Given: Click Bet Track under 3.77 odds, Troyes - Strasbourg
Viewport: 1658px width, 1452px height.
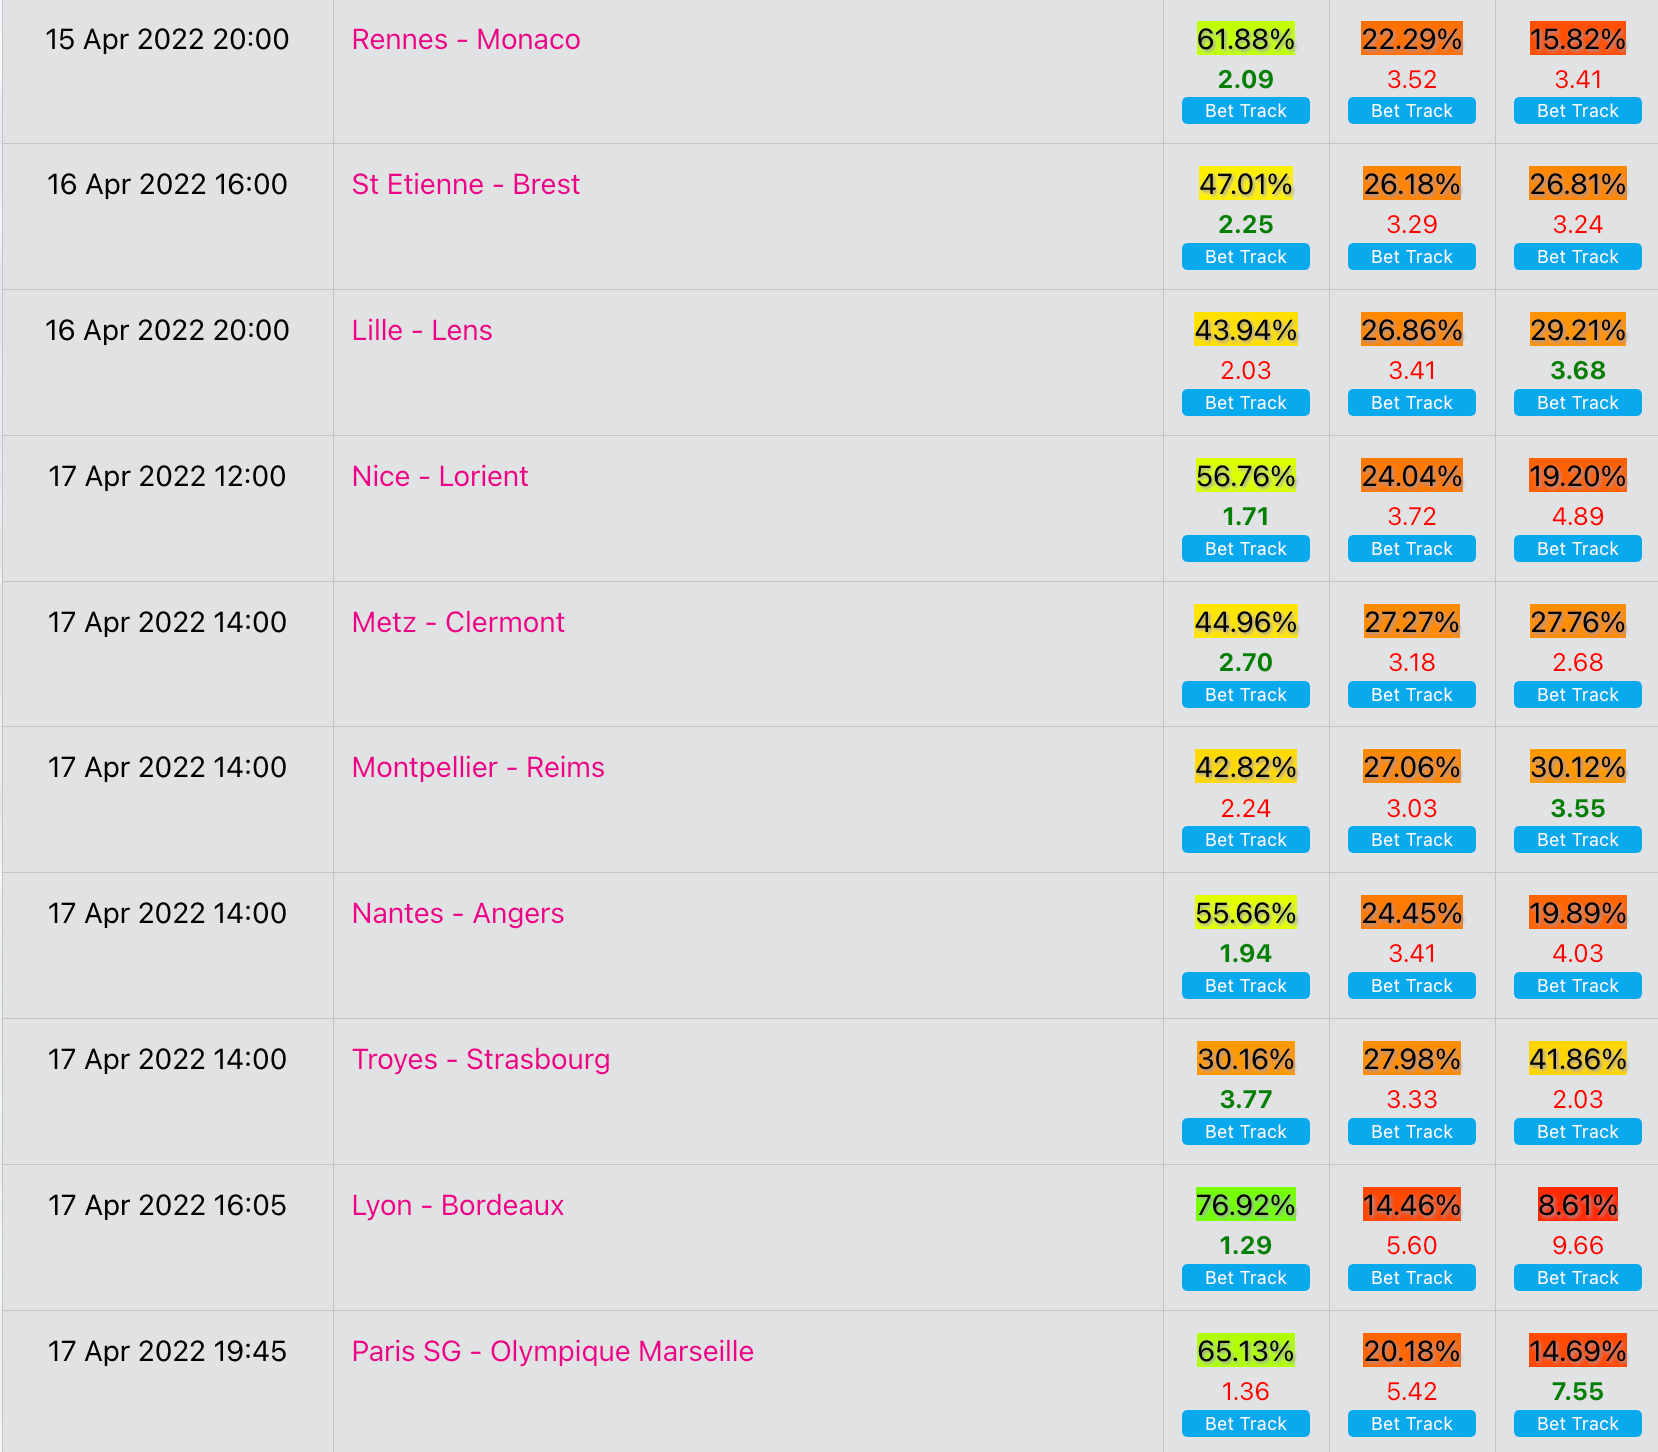Looking at the screenshot, I should pyautogui.click(x=1246, y=1132).
